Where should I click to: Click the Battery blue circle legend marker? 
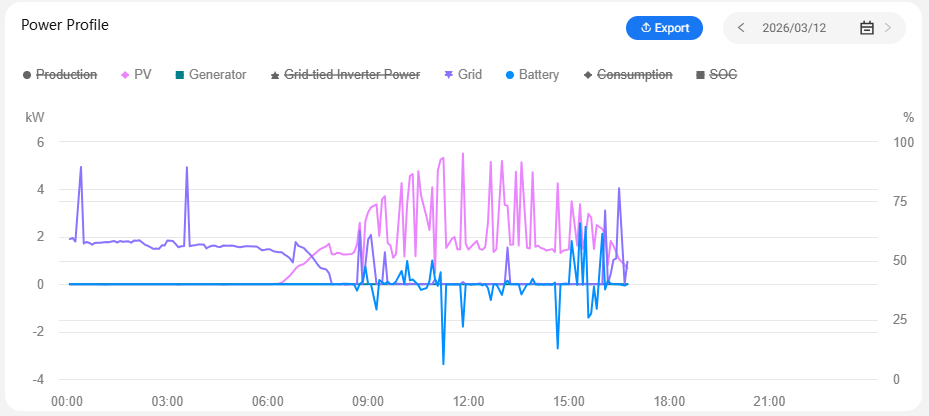[x=509, y=75]
